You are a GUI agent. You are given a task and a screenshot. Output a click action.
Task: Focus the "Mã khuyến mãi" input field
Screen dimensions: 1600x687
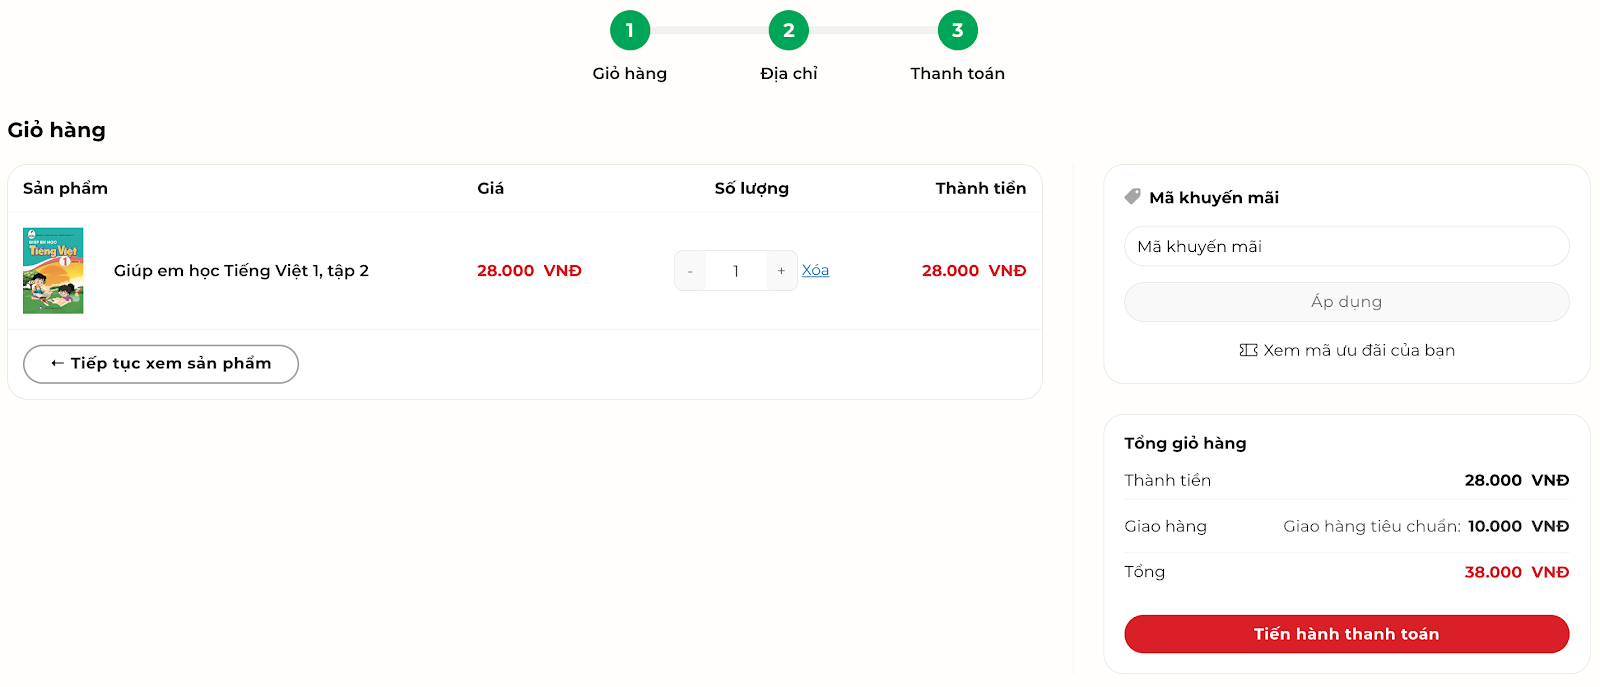(1346, 246)
